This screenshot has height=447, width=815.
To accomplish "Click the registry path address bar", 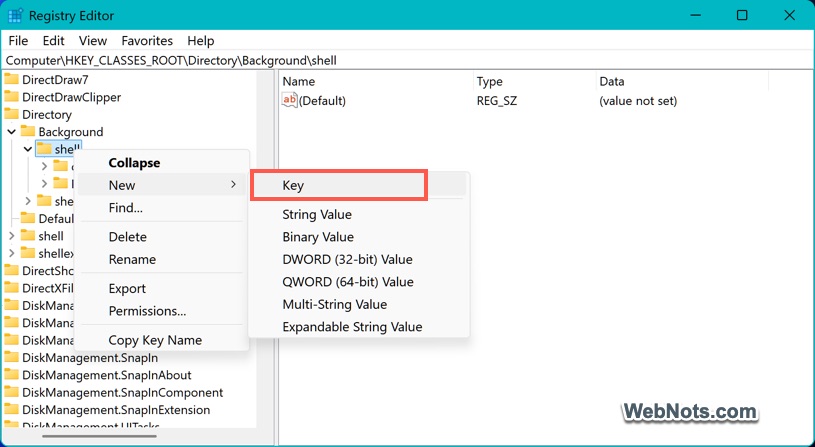I will (x=408, y=60).
